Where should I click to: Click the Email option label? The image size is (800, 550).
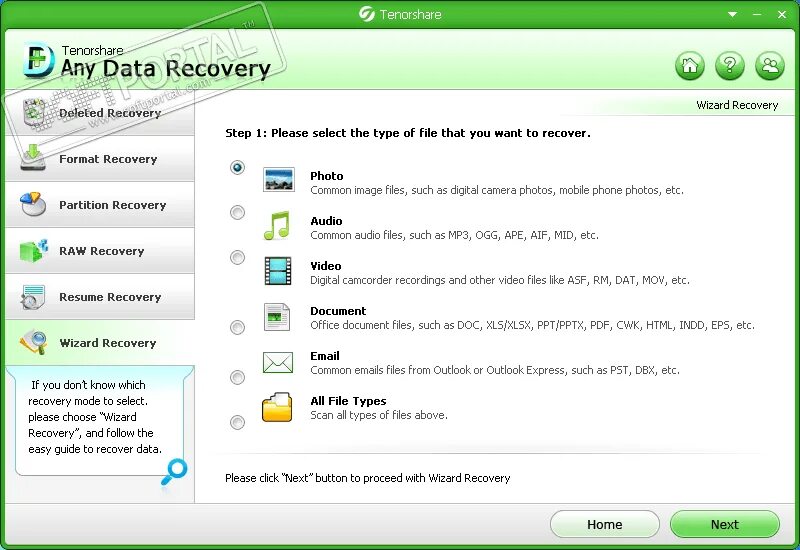point(324,356)
